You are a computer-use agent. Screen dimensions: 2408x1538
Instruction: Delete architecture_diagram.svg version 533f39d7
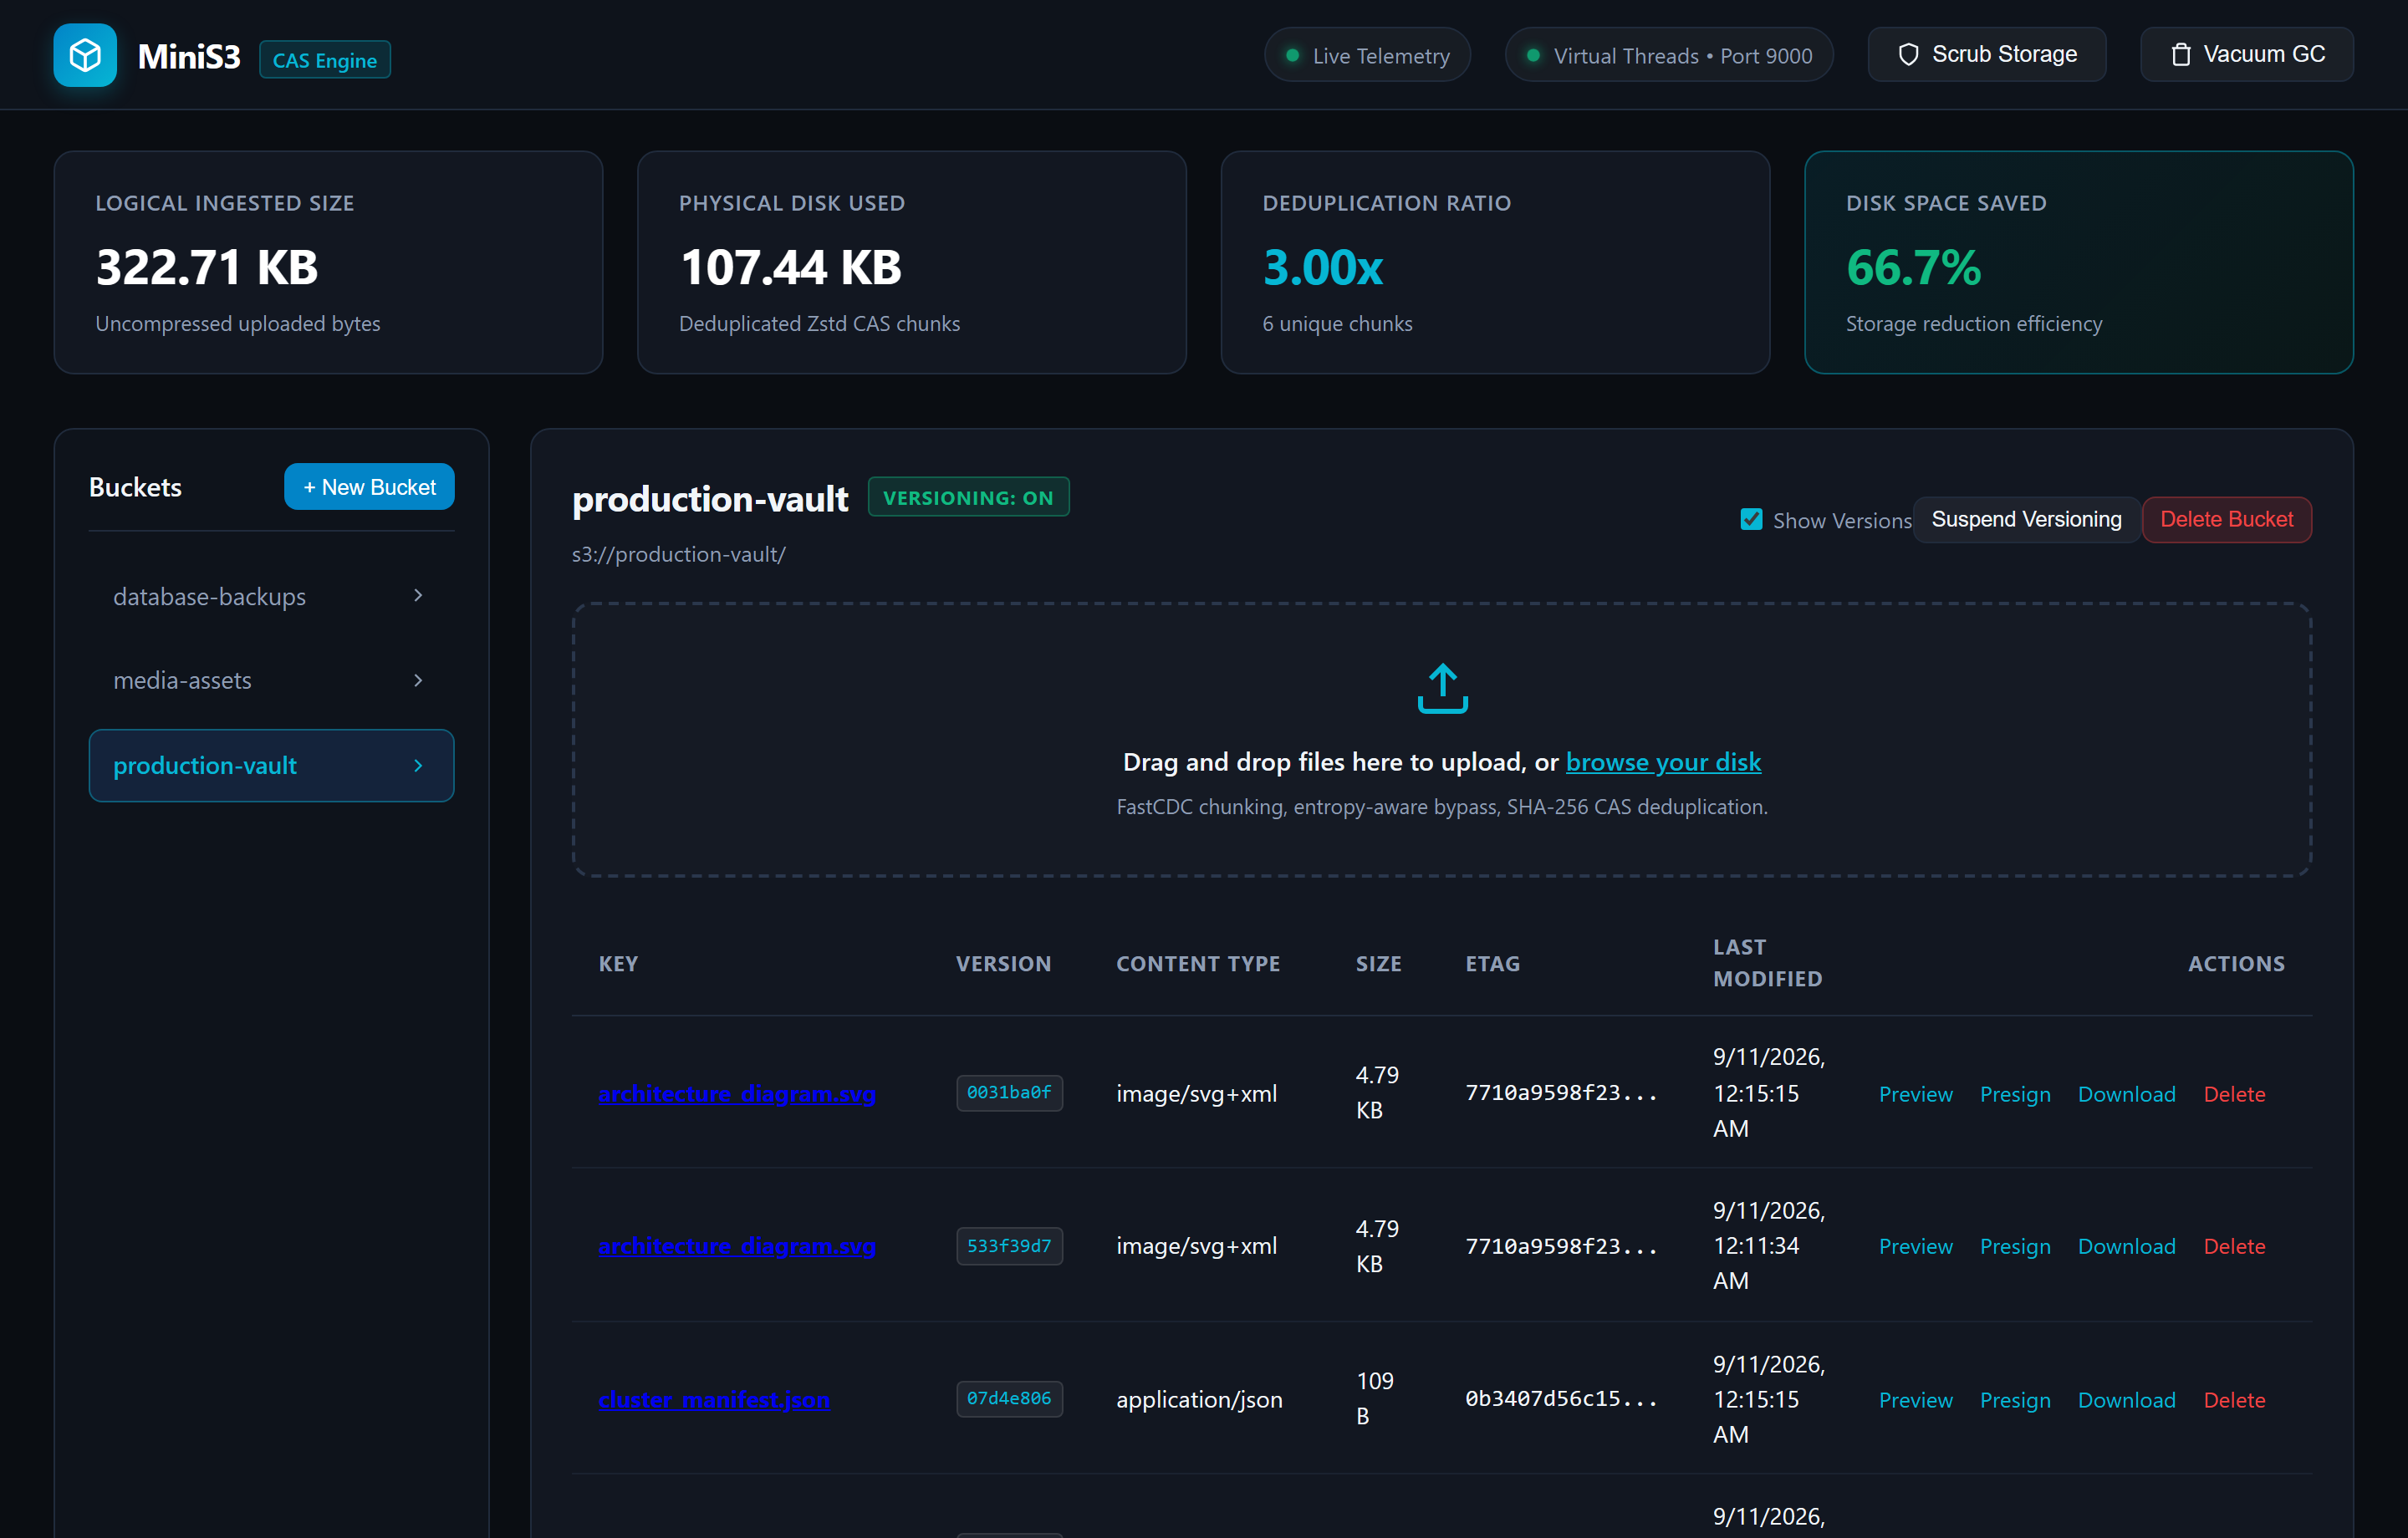2234,1246
